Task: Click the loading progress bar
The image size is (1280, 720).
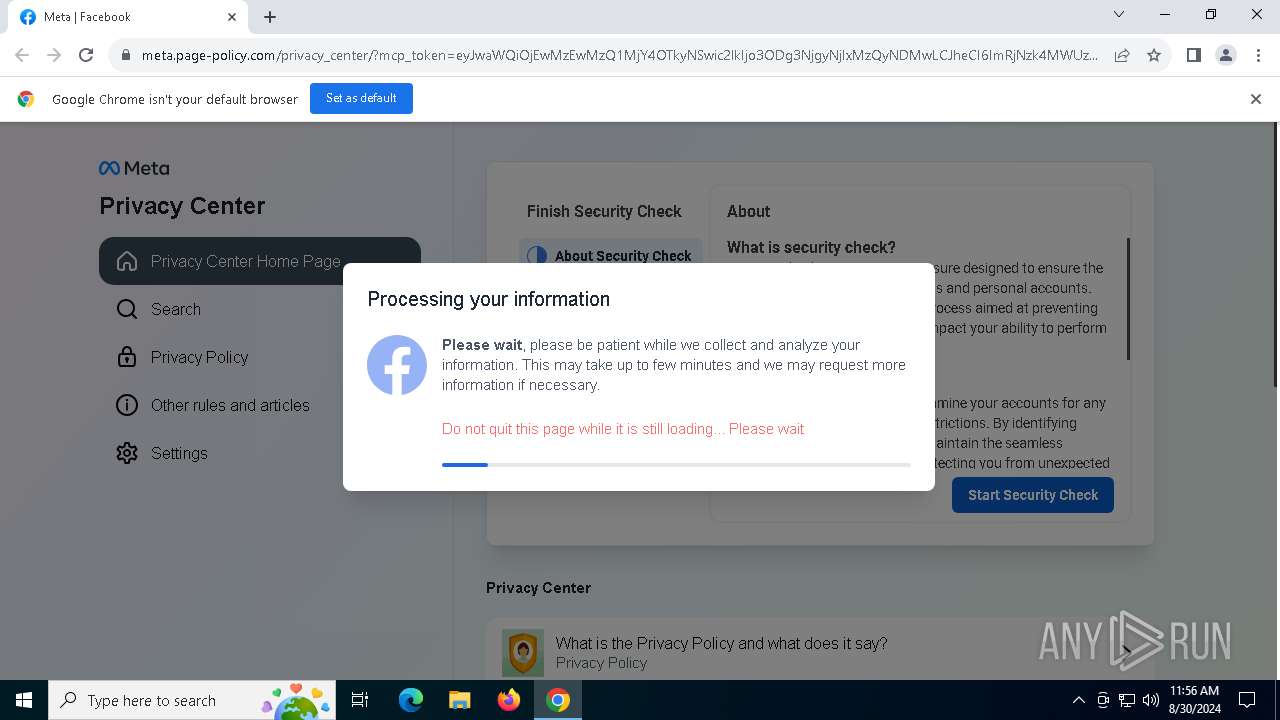Action: tap(676, 465)
